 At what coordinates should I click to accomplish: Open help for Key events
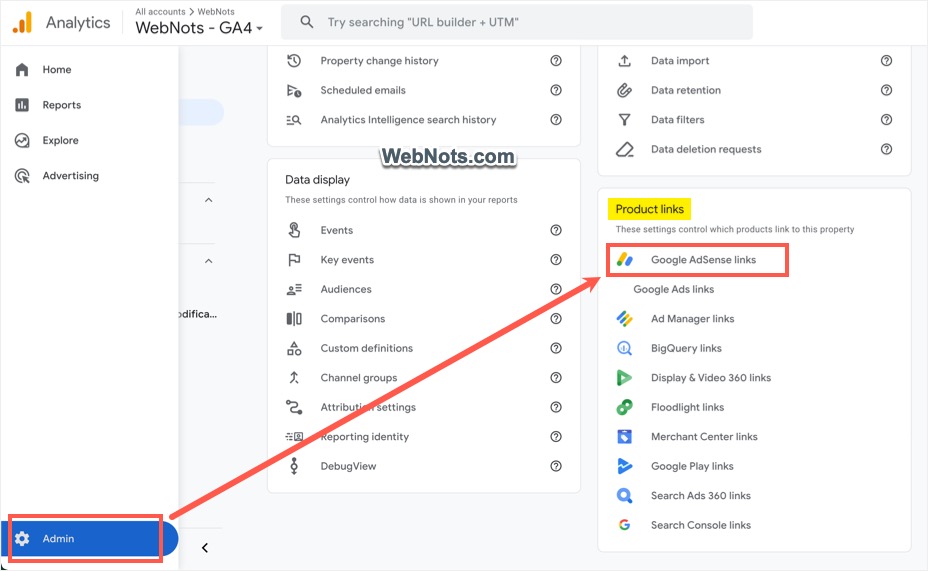coord(556,260)
